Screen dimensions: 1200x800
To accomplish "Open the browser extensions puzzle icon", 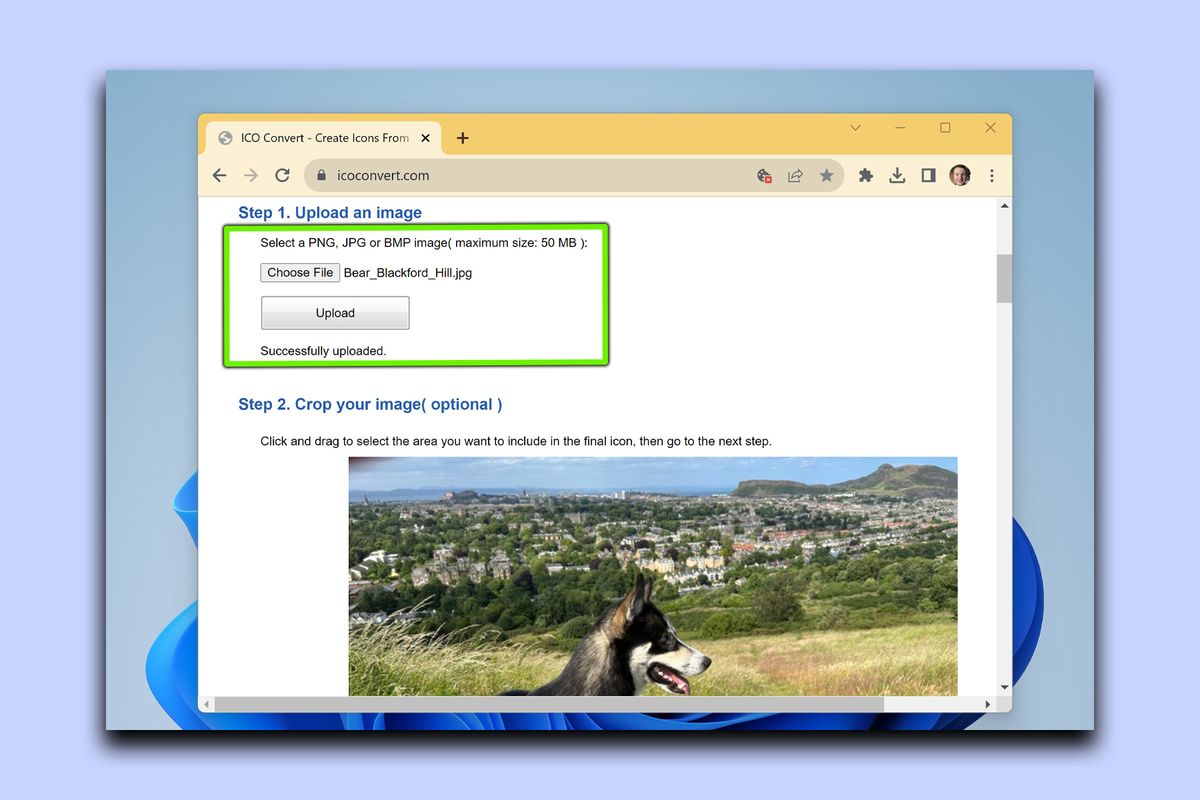I will [866, 175].
